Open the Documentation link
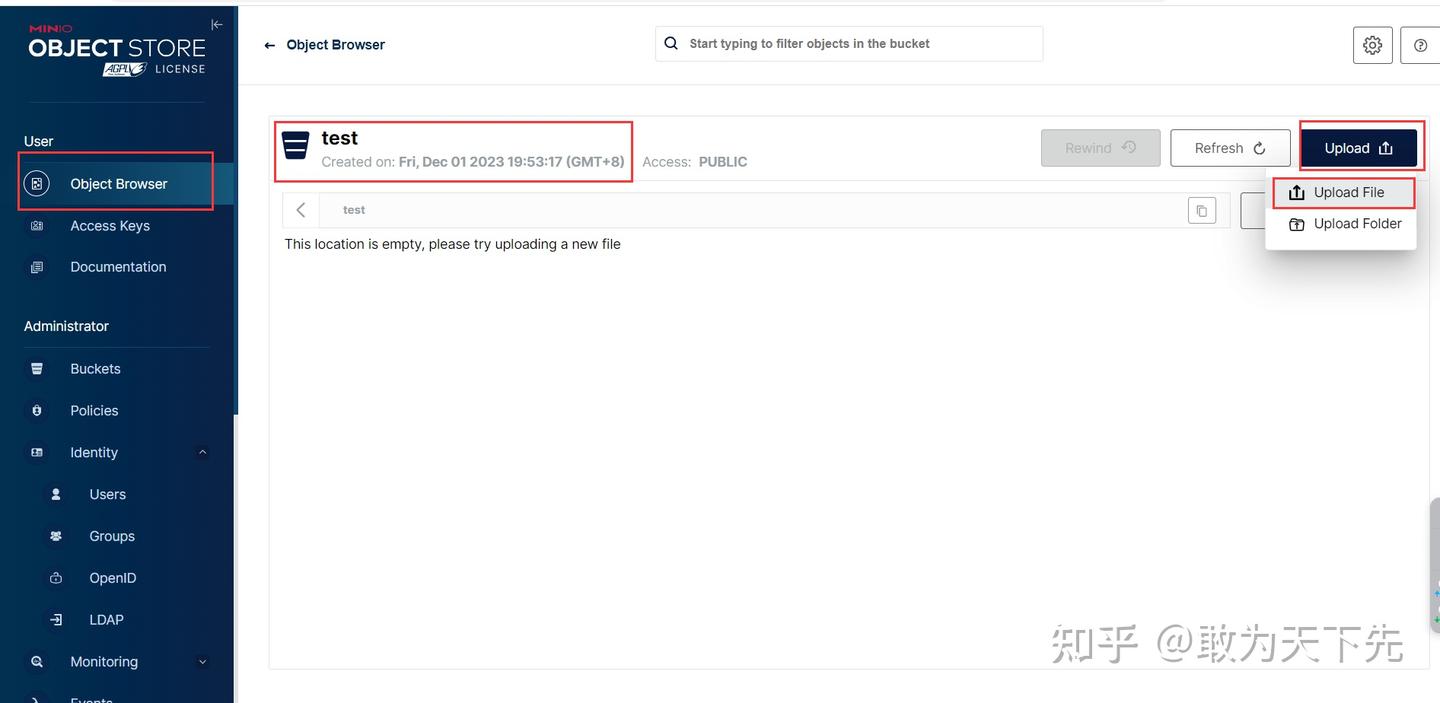 (x=117, y=267)
